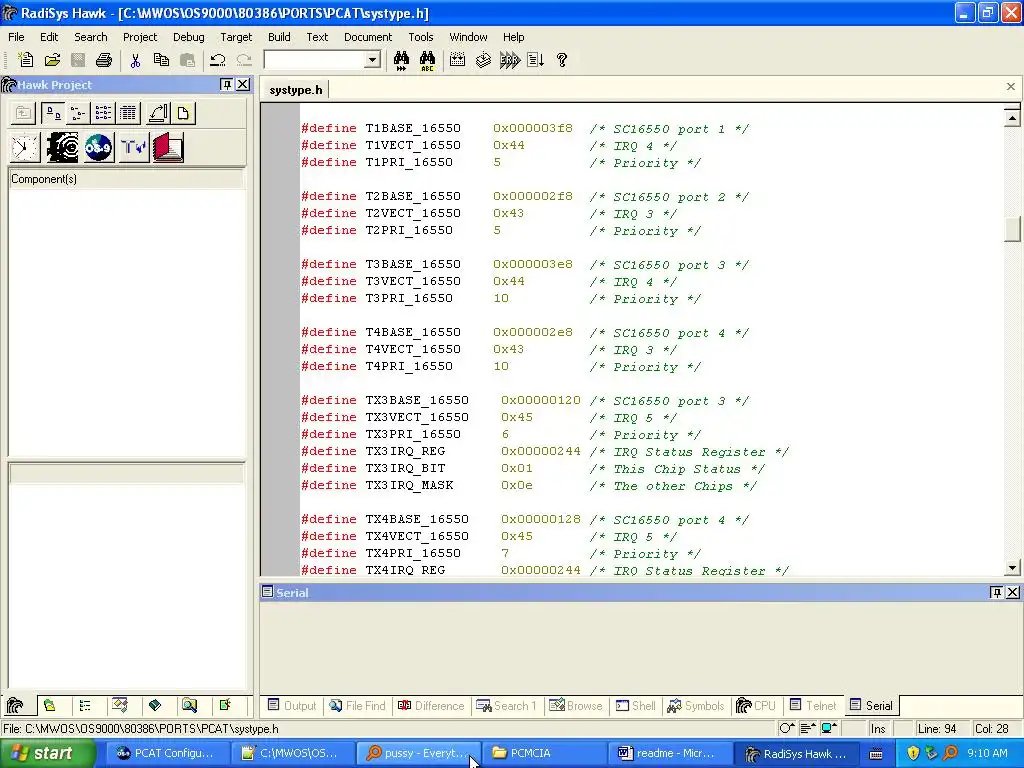Click the Windows start button
Viewport: 1024px width, 768px height.
click(x=48, y=754)
